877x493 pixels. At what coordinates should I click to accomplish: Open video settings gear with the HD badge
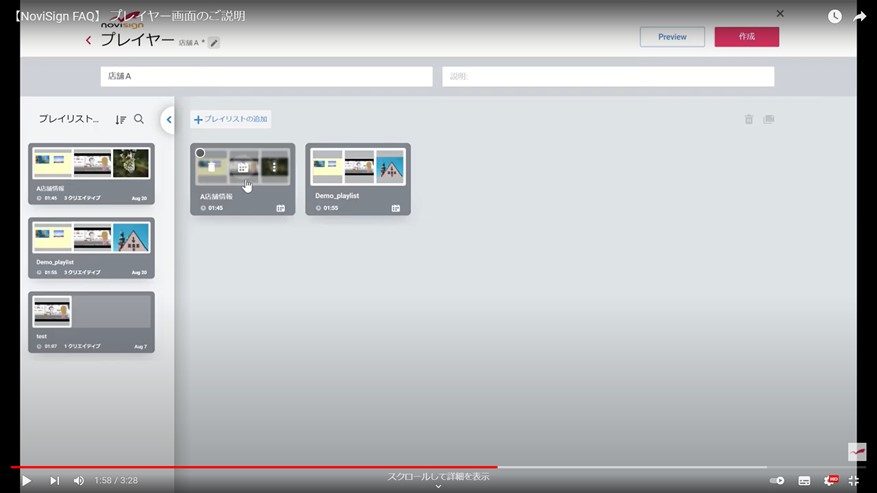(x=831, y=480)
